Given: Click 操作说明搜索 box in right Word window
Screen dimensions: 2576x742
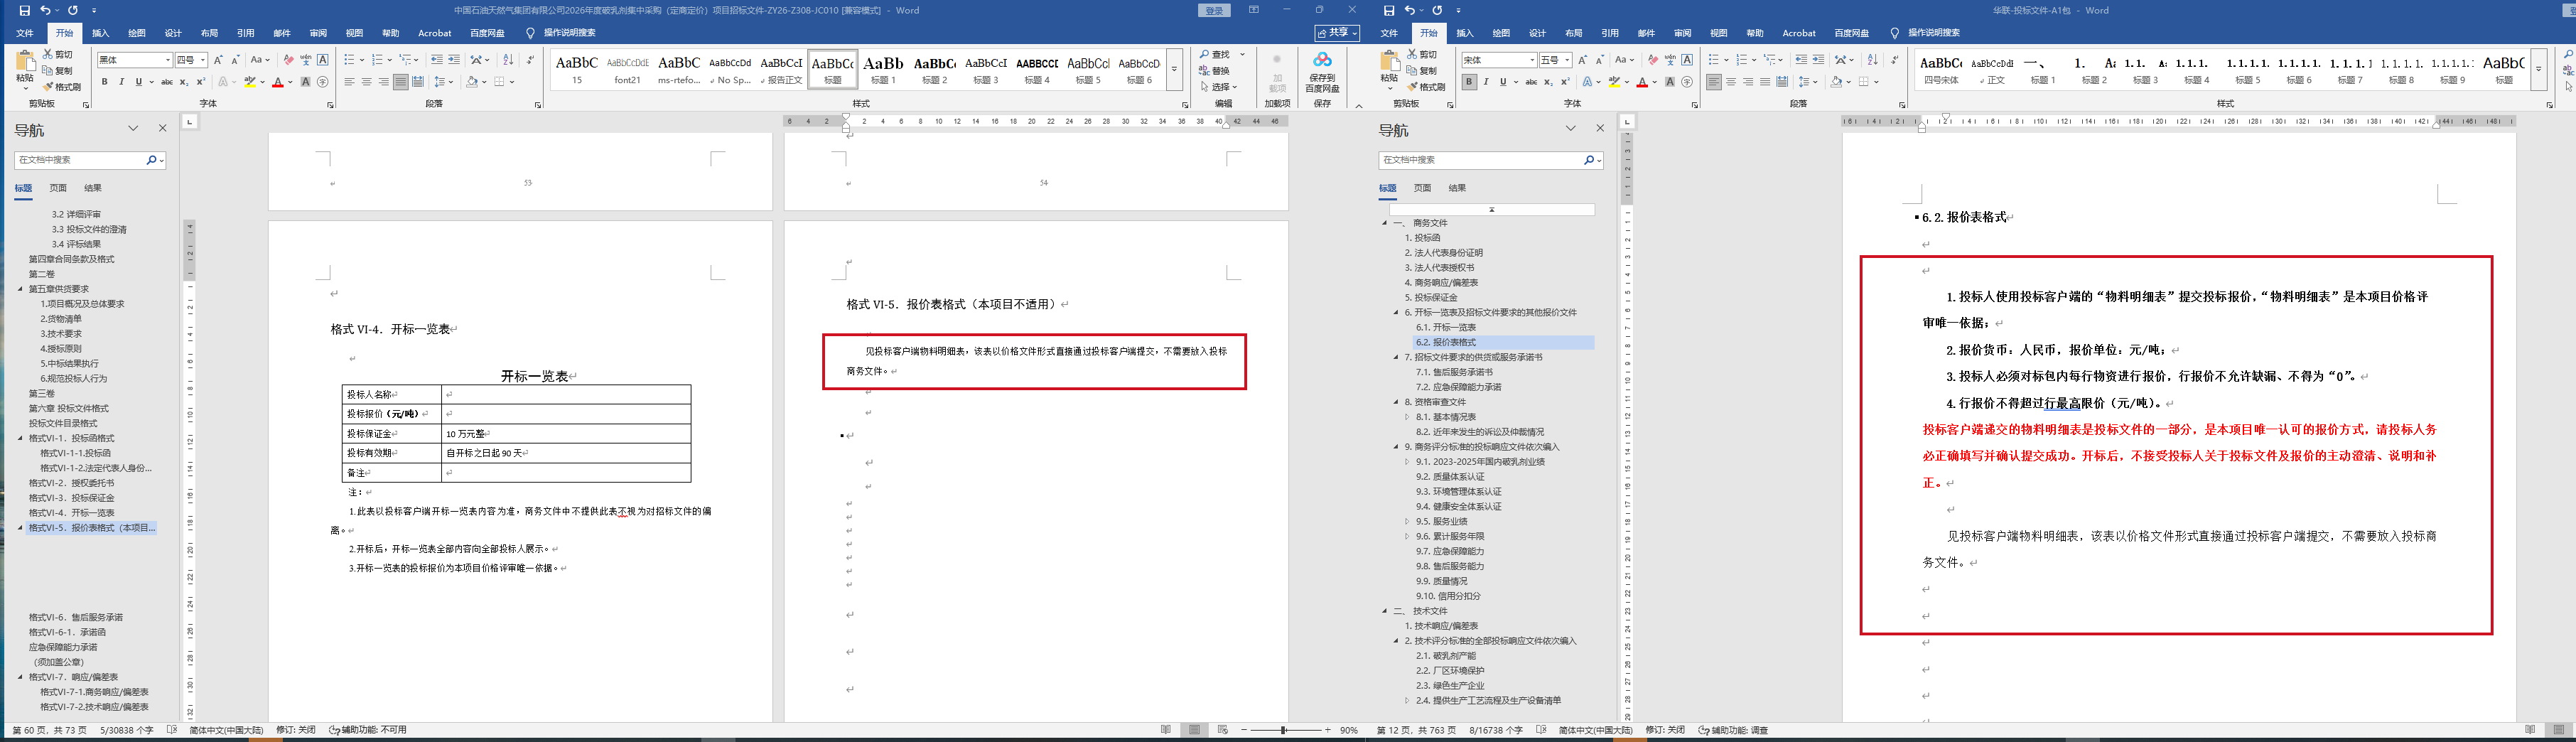Looking at the screenshot, I should (x=1925, y=33).
